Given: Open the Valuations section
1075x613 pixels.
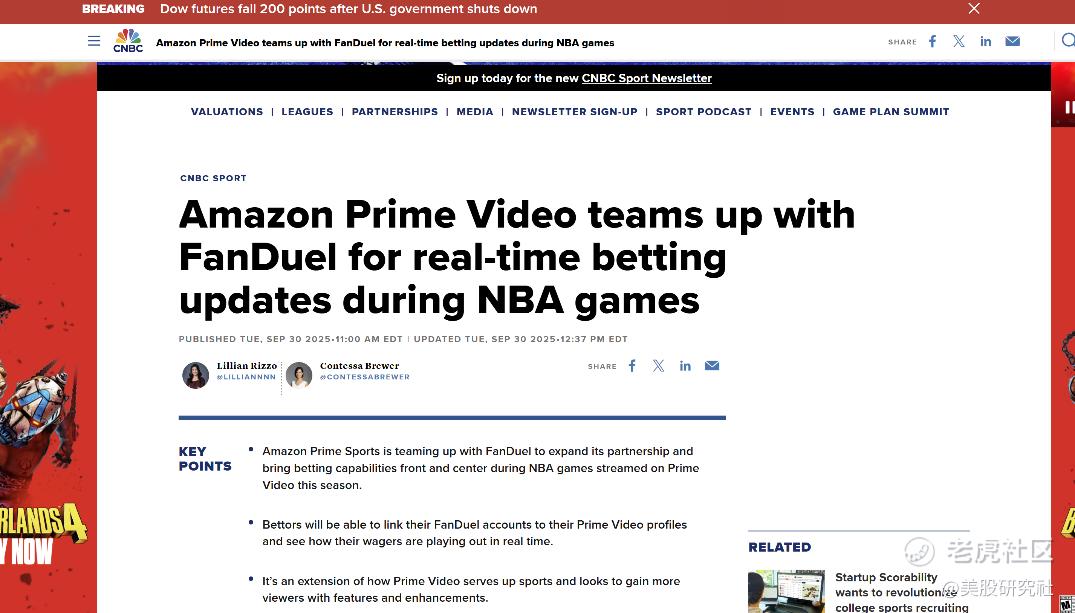Looking at the screenshot, I should point(227,111).
